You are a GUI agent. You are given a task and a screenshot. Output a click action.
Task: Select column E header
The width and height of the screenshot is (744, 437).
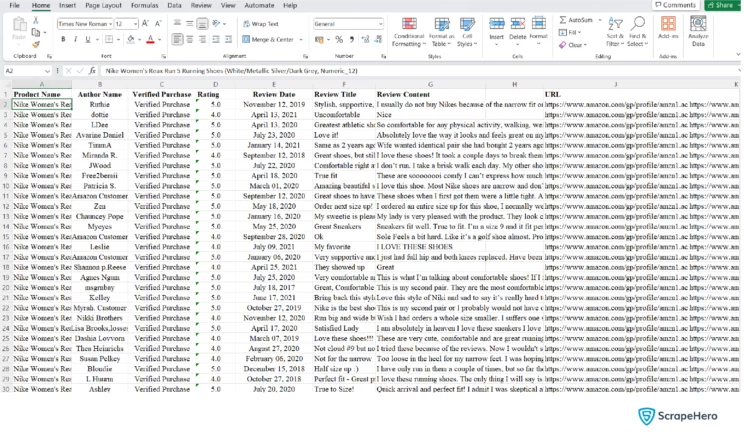pyautogui.click(x=274, y=84)
